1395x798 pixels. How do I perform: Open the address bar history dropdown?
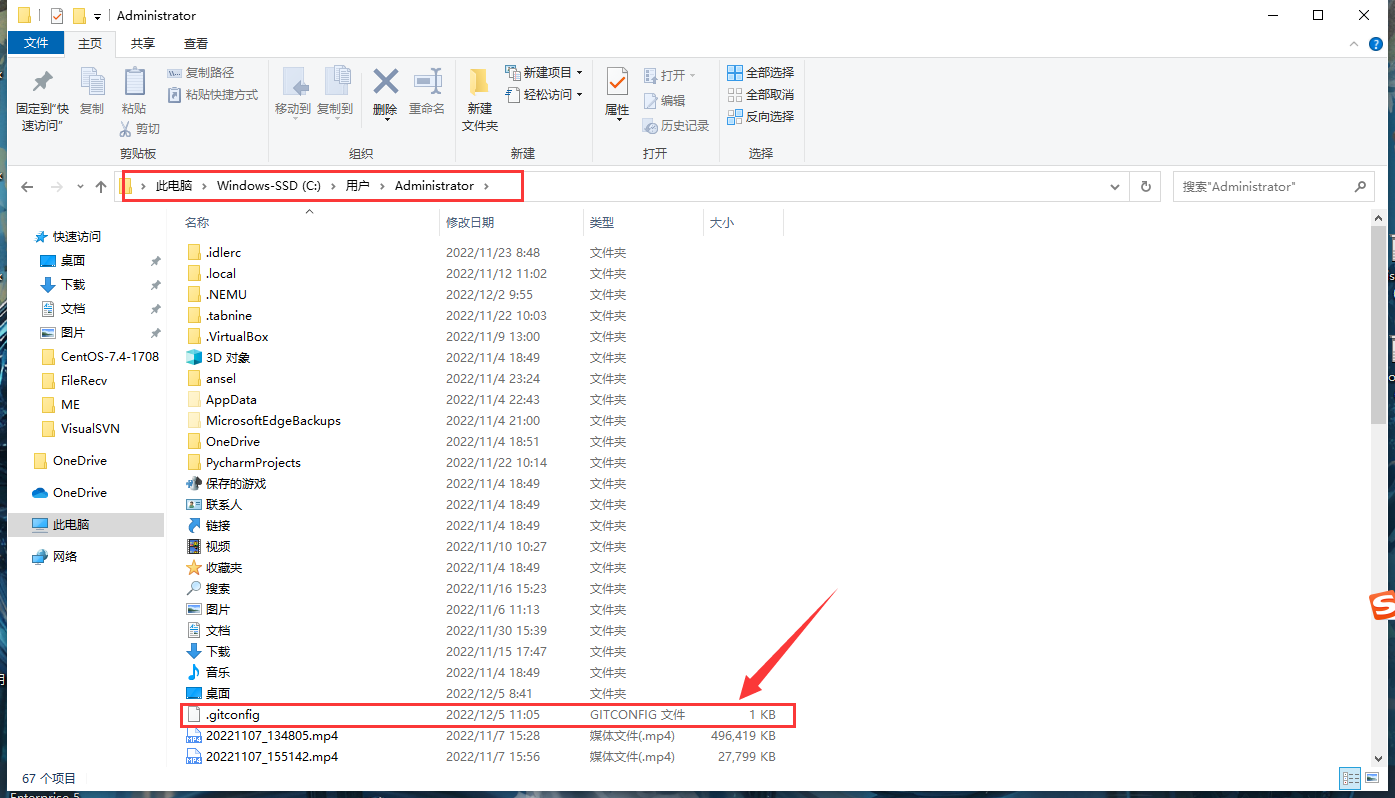click(x=1114, y=186)
